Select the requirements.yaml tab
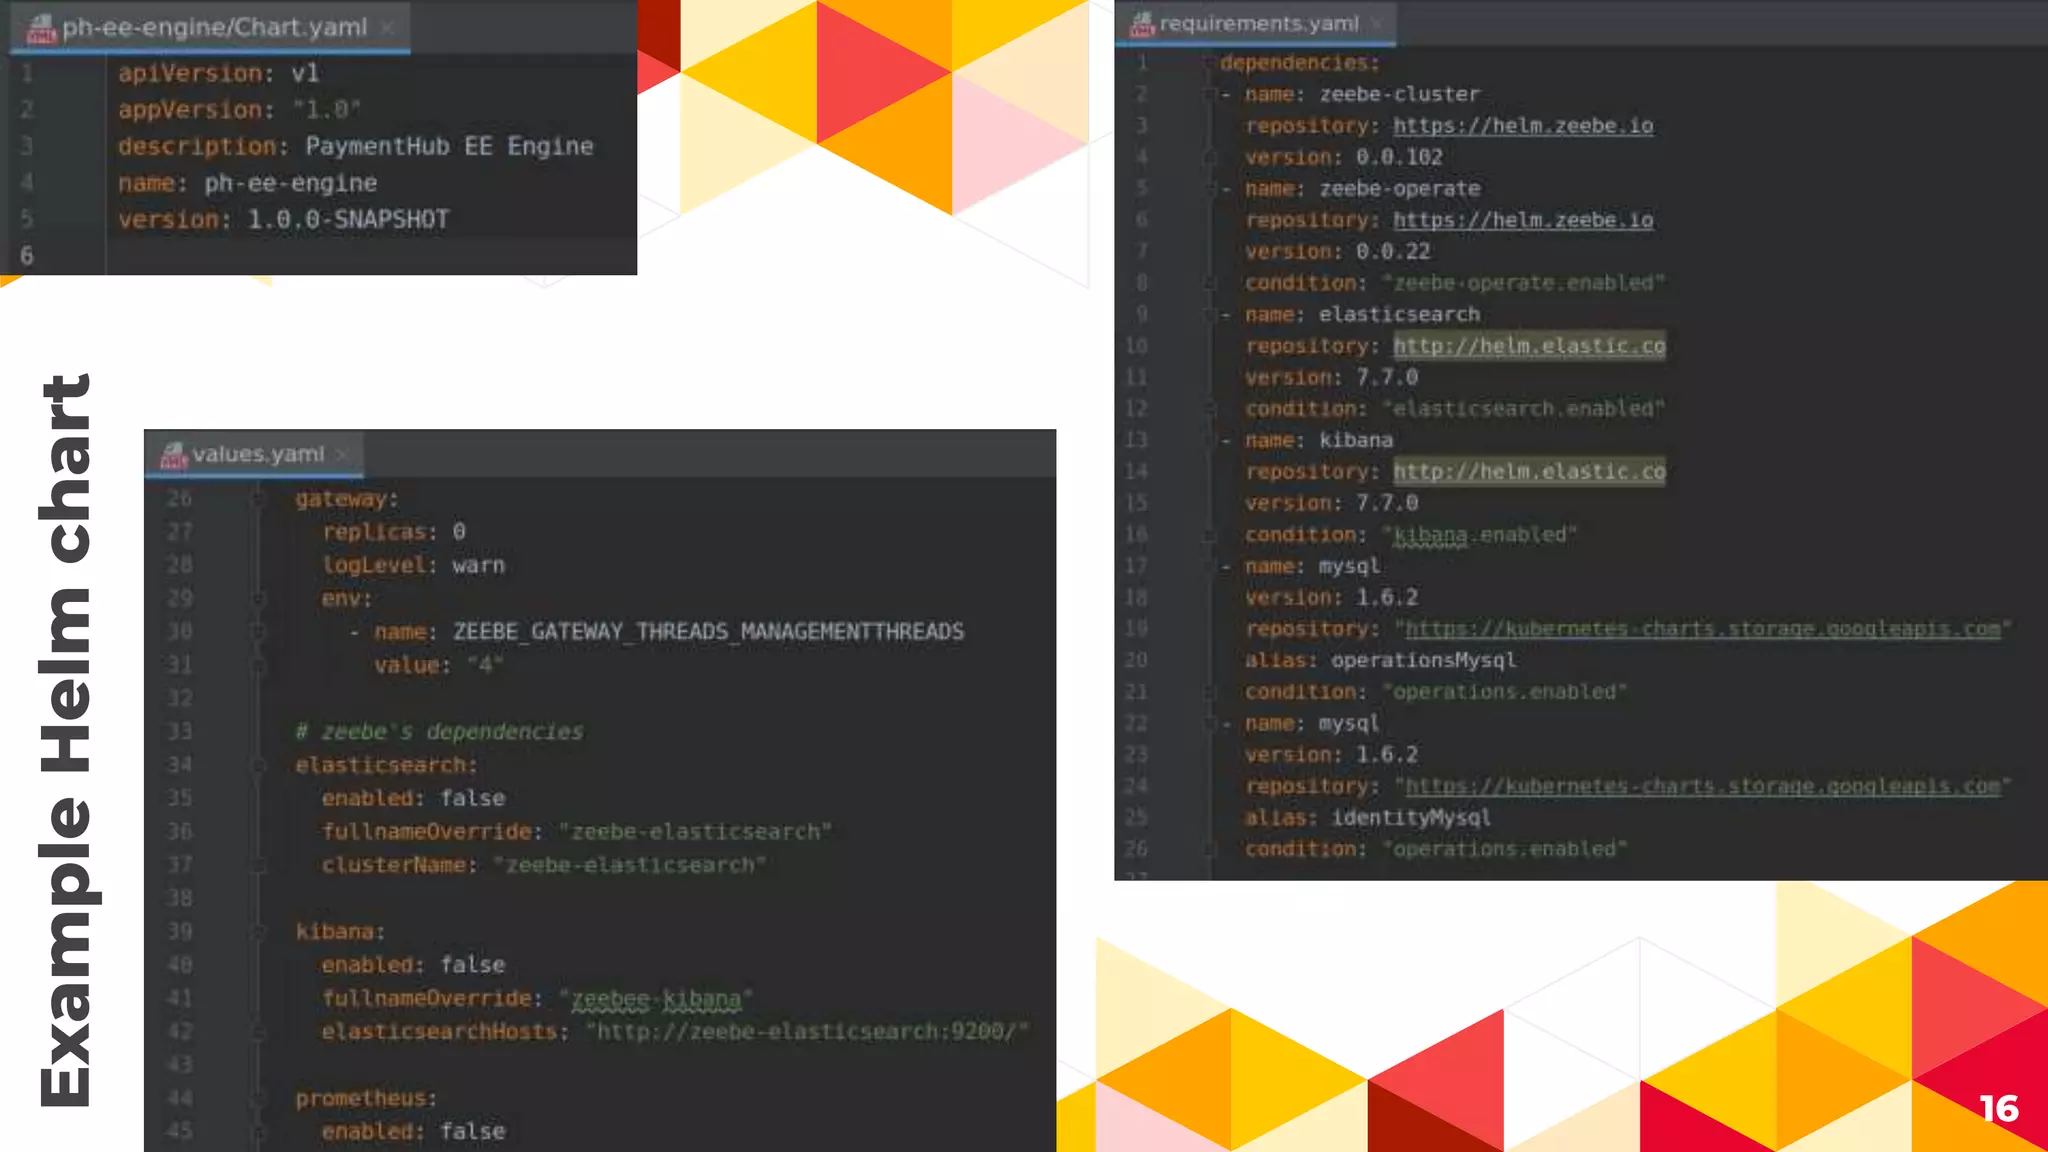This screenshot has height=1152, width=2048. [1258, 23]
